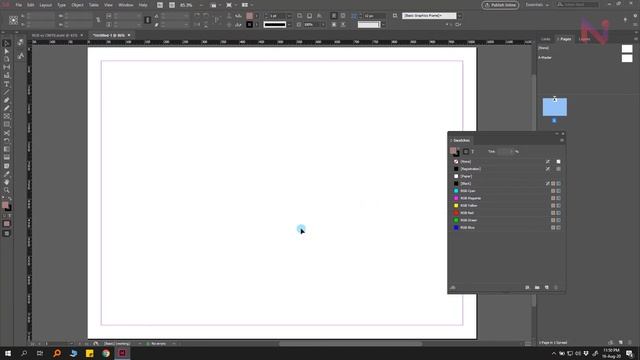The width and height of the screenshot is (640, 360).
Task: Select the Zoom tool
Action: coord(7,191)
